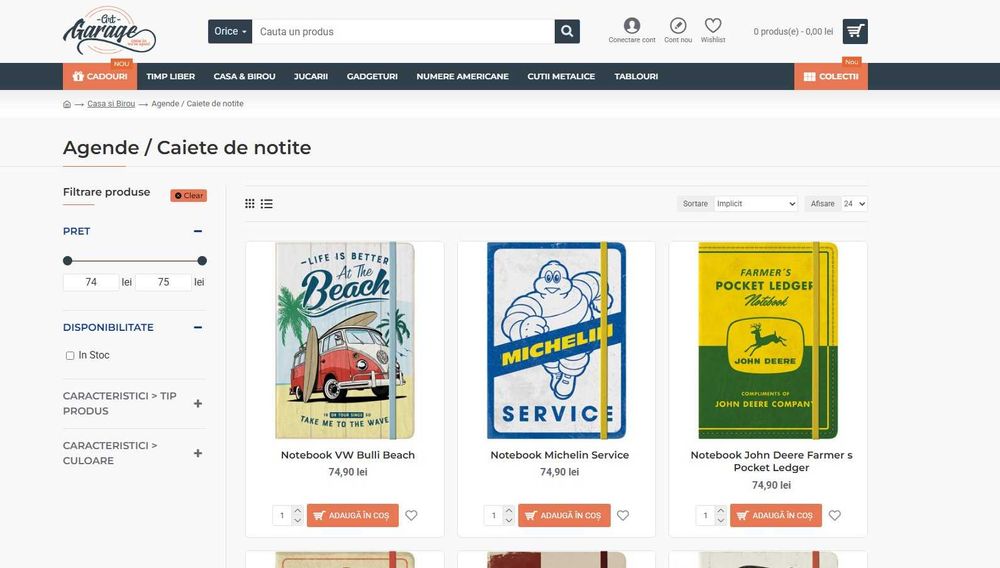The height and width of the screenshot is (568, 1000).
Task: Focus the Cauta un produs search field
Action: [404, 31]
